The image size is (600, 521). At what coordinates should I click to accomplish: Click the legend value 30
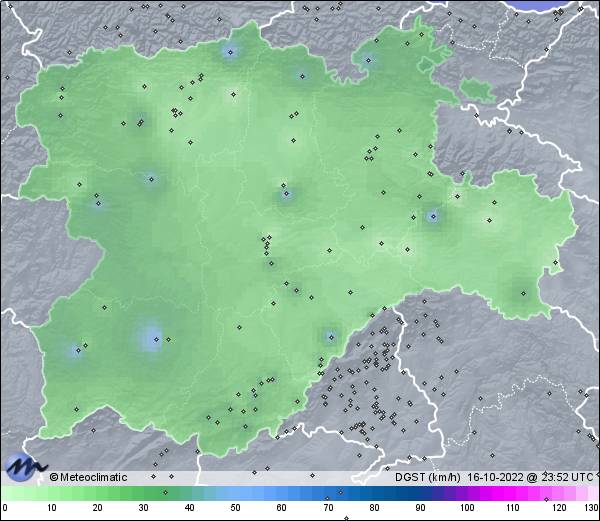click(143, 508)
